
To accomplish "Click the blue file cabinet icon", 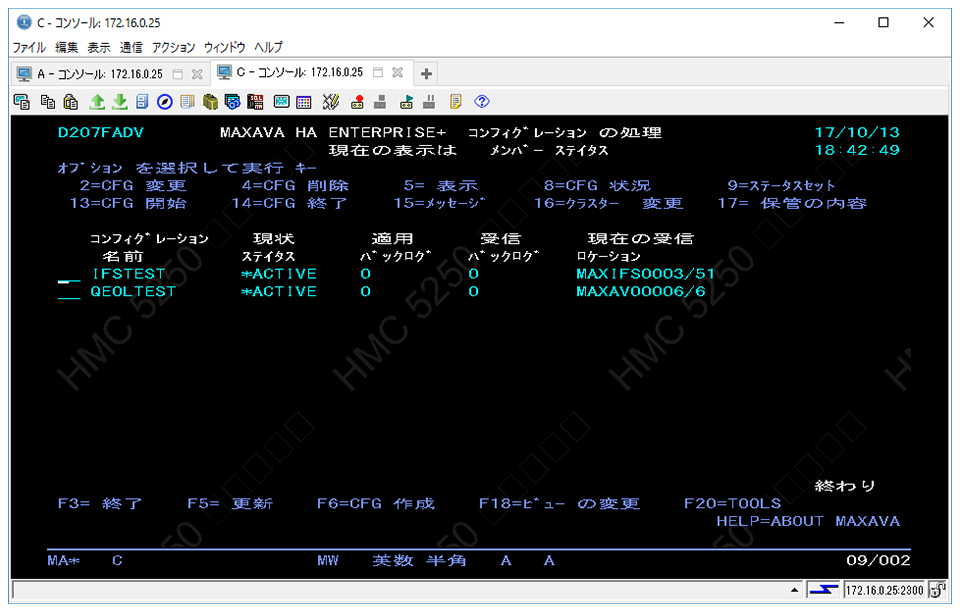I will (x=142, y=102).
